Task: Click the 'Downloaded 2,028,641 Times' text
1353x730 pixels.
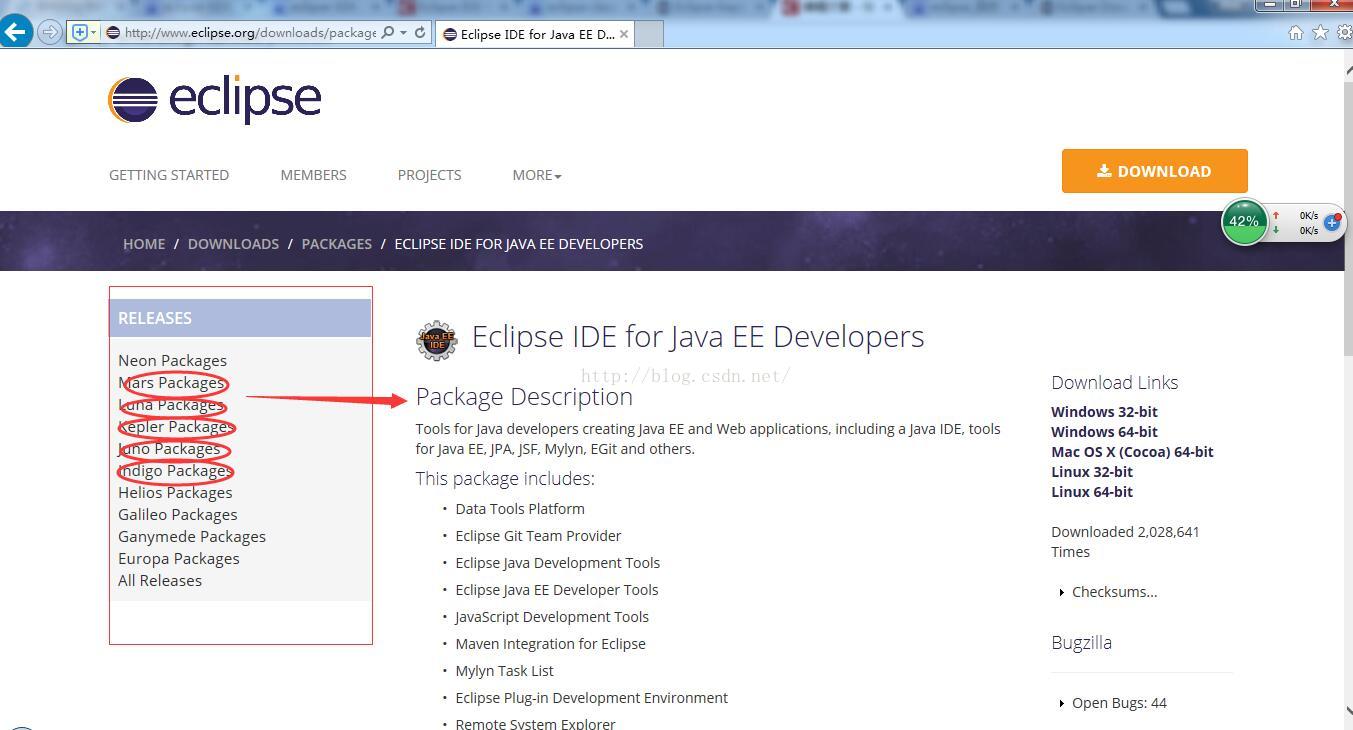Action: click(x=1125, y=541)
